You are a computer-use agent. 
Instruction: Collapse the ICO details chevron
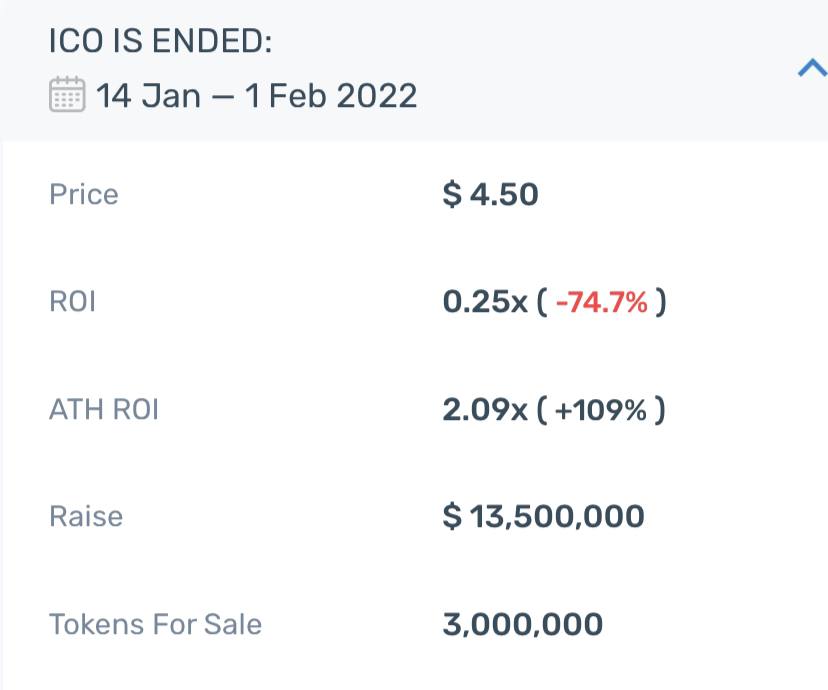coord(812,68)
